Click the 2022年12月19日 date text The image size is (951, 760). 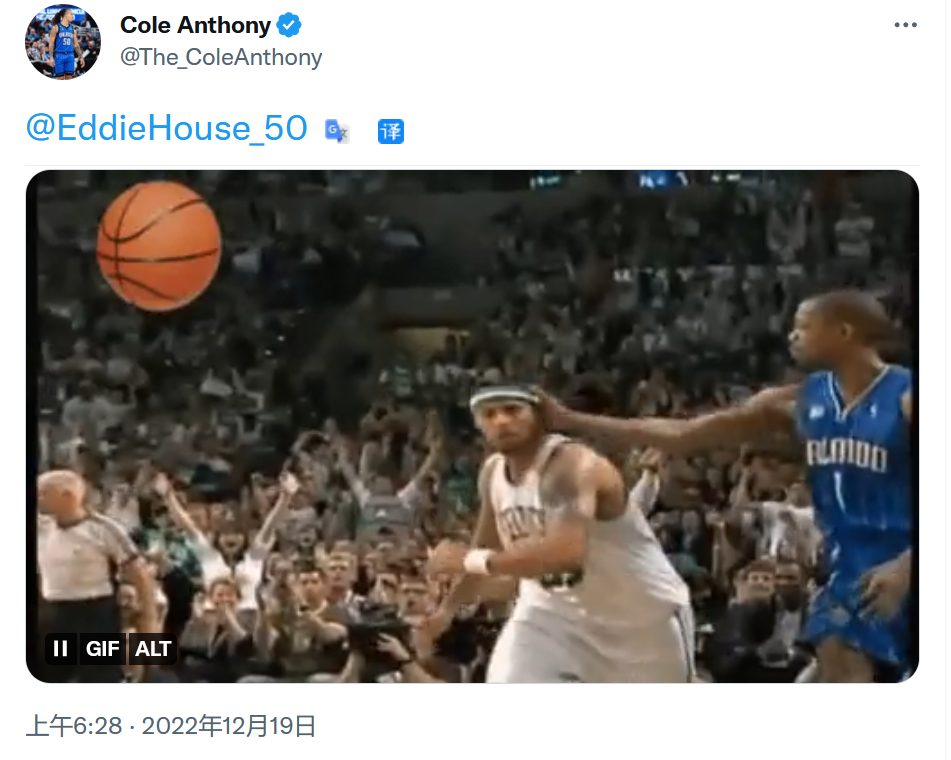[x=229, y=726]
